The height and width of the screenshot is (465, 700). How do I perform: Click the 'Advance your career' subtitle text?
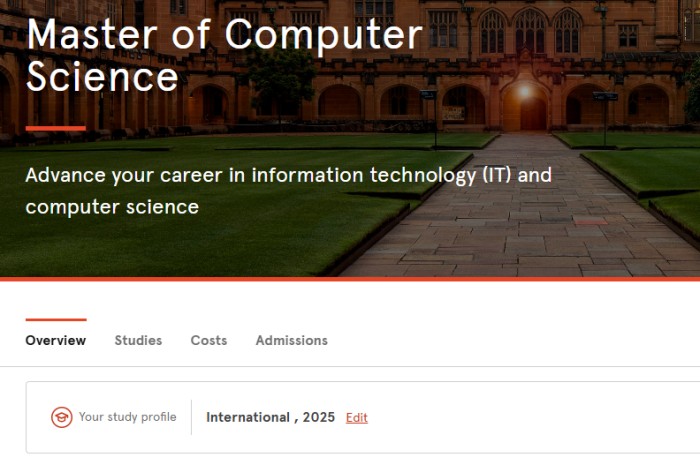pyautogui.click(x=288, y=191)
